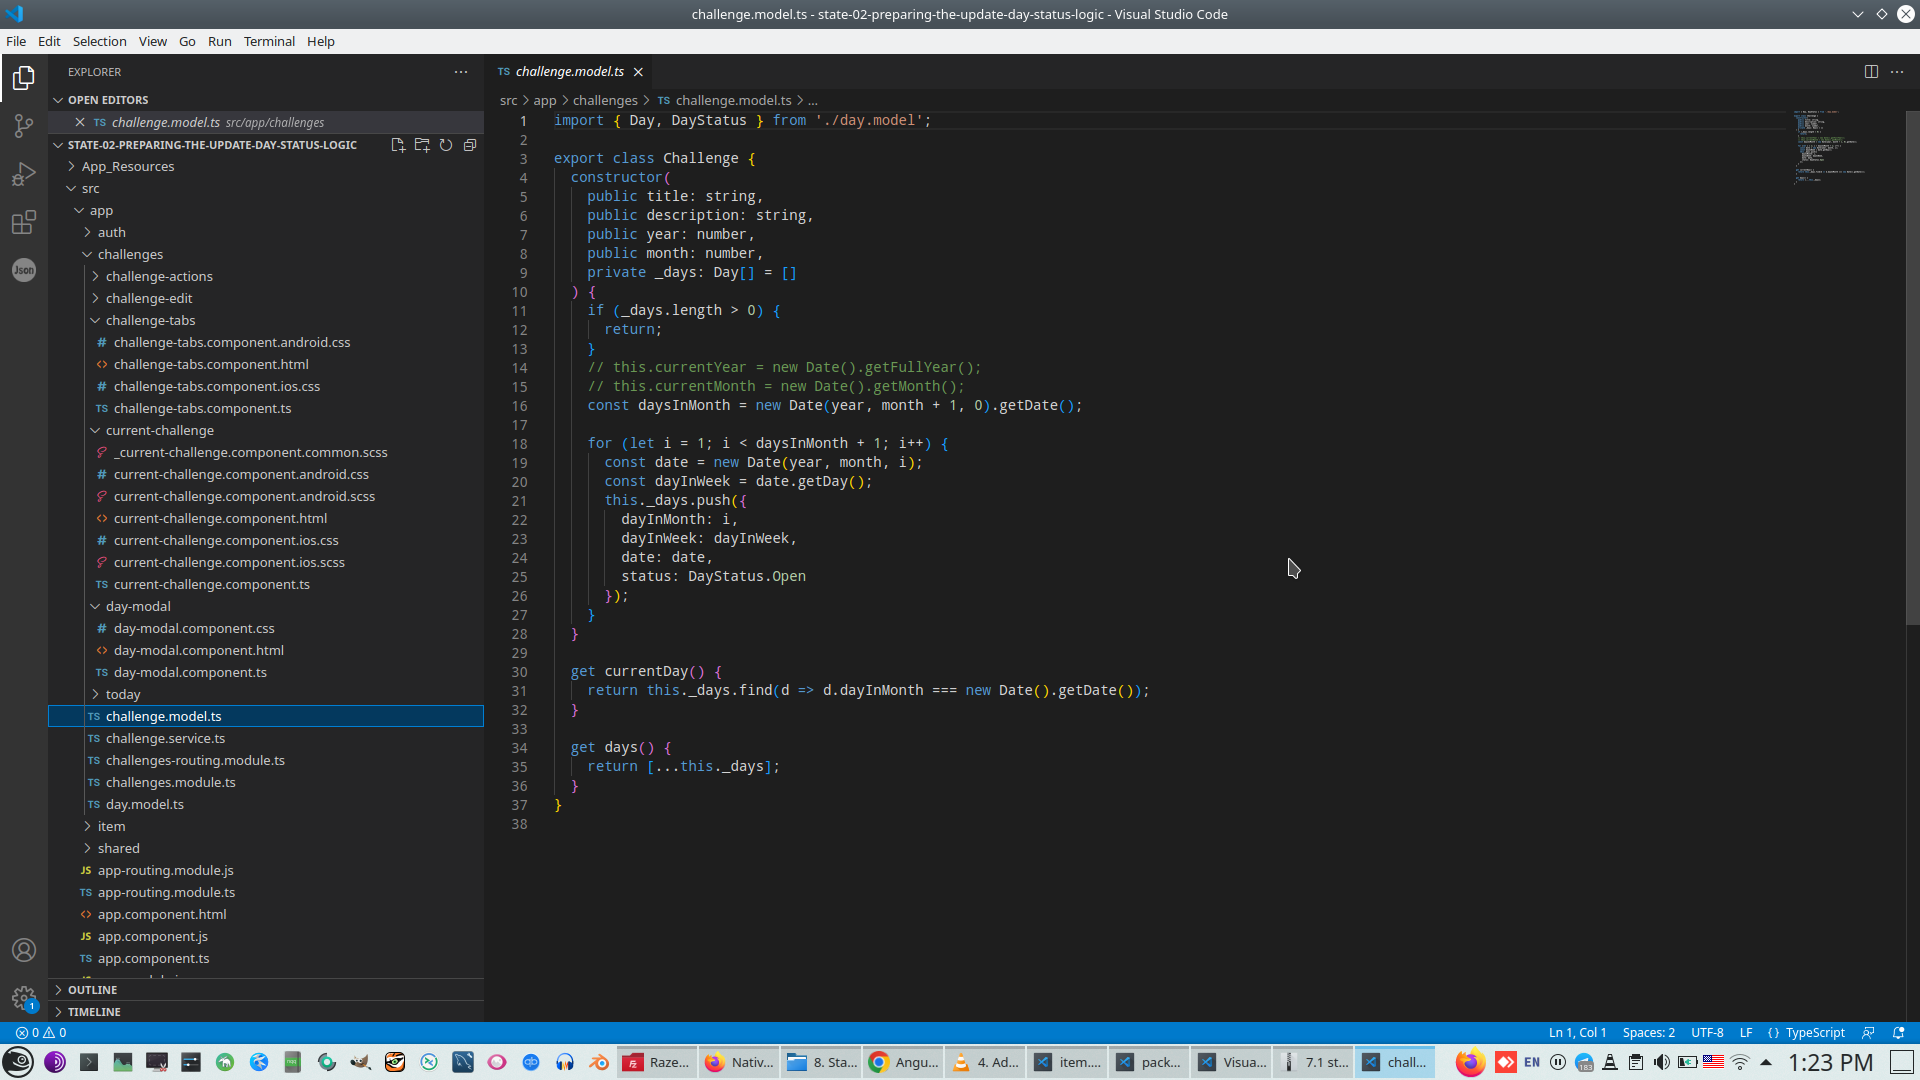This screenshot has height=1080, width=1920.
Task: Open the Source Control view
Action: 24,126
